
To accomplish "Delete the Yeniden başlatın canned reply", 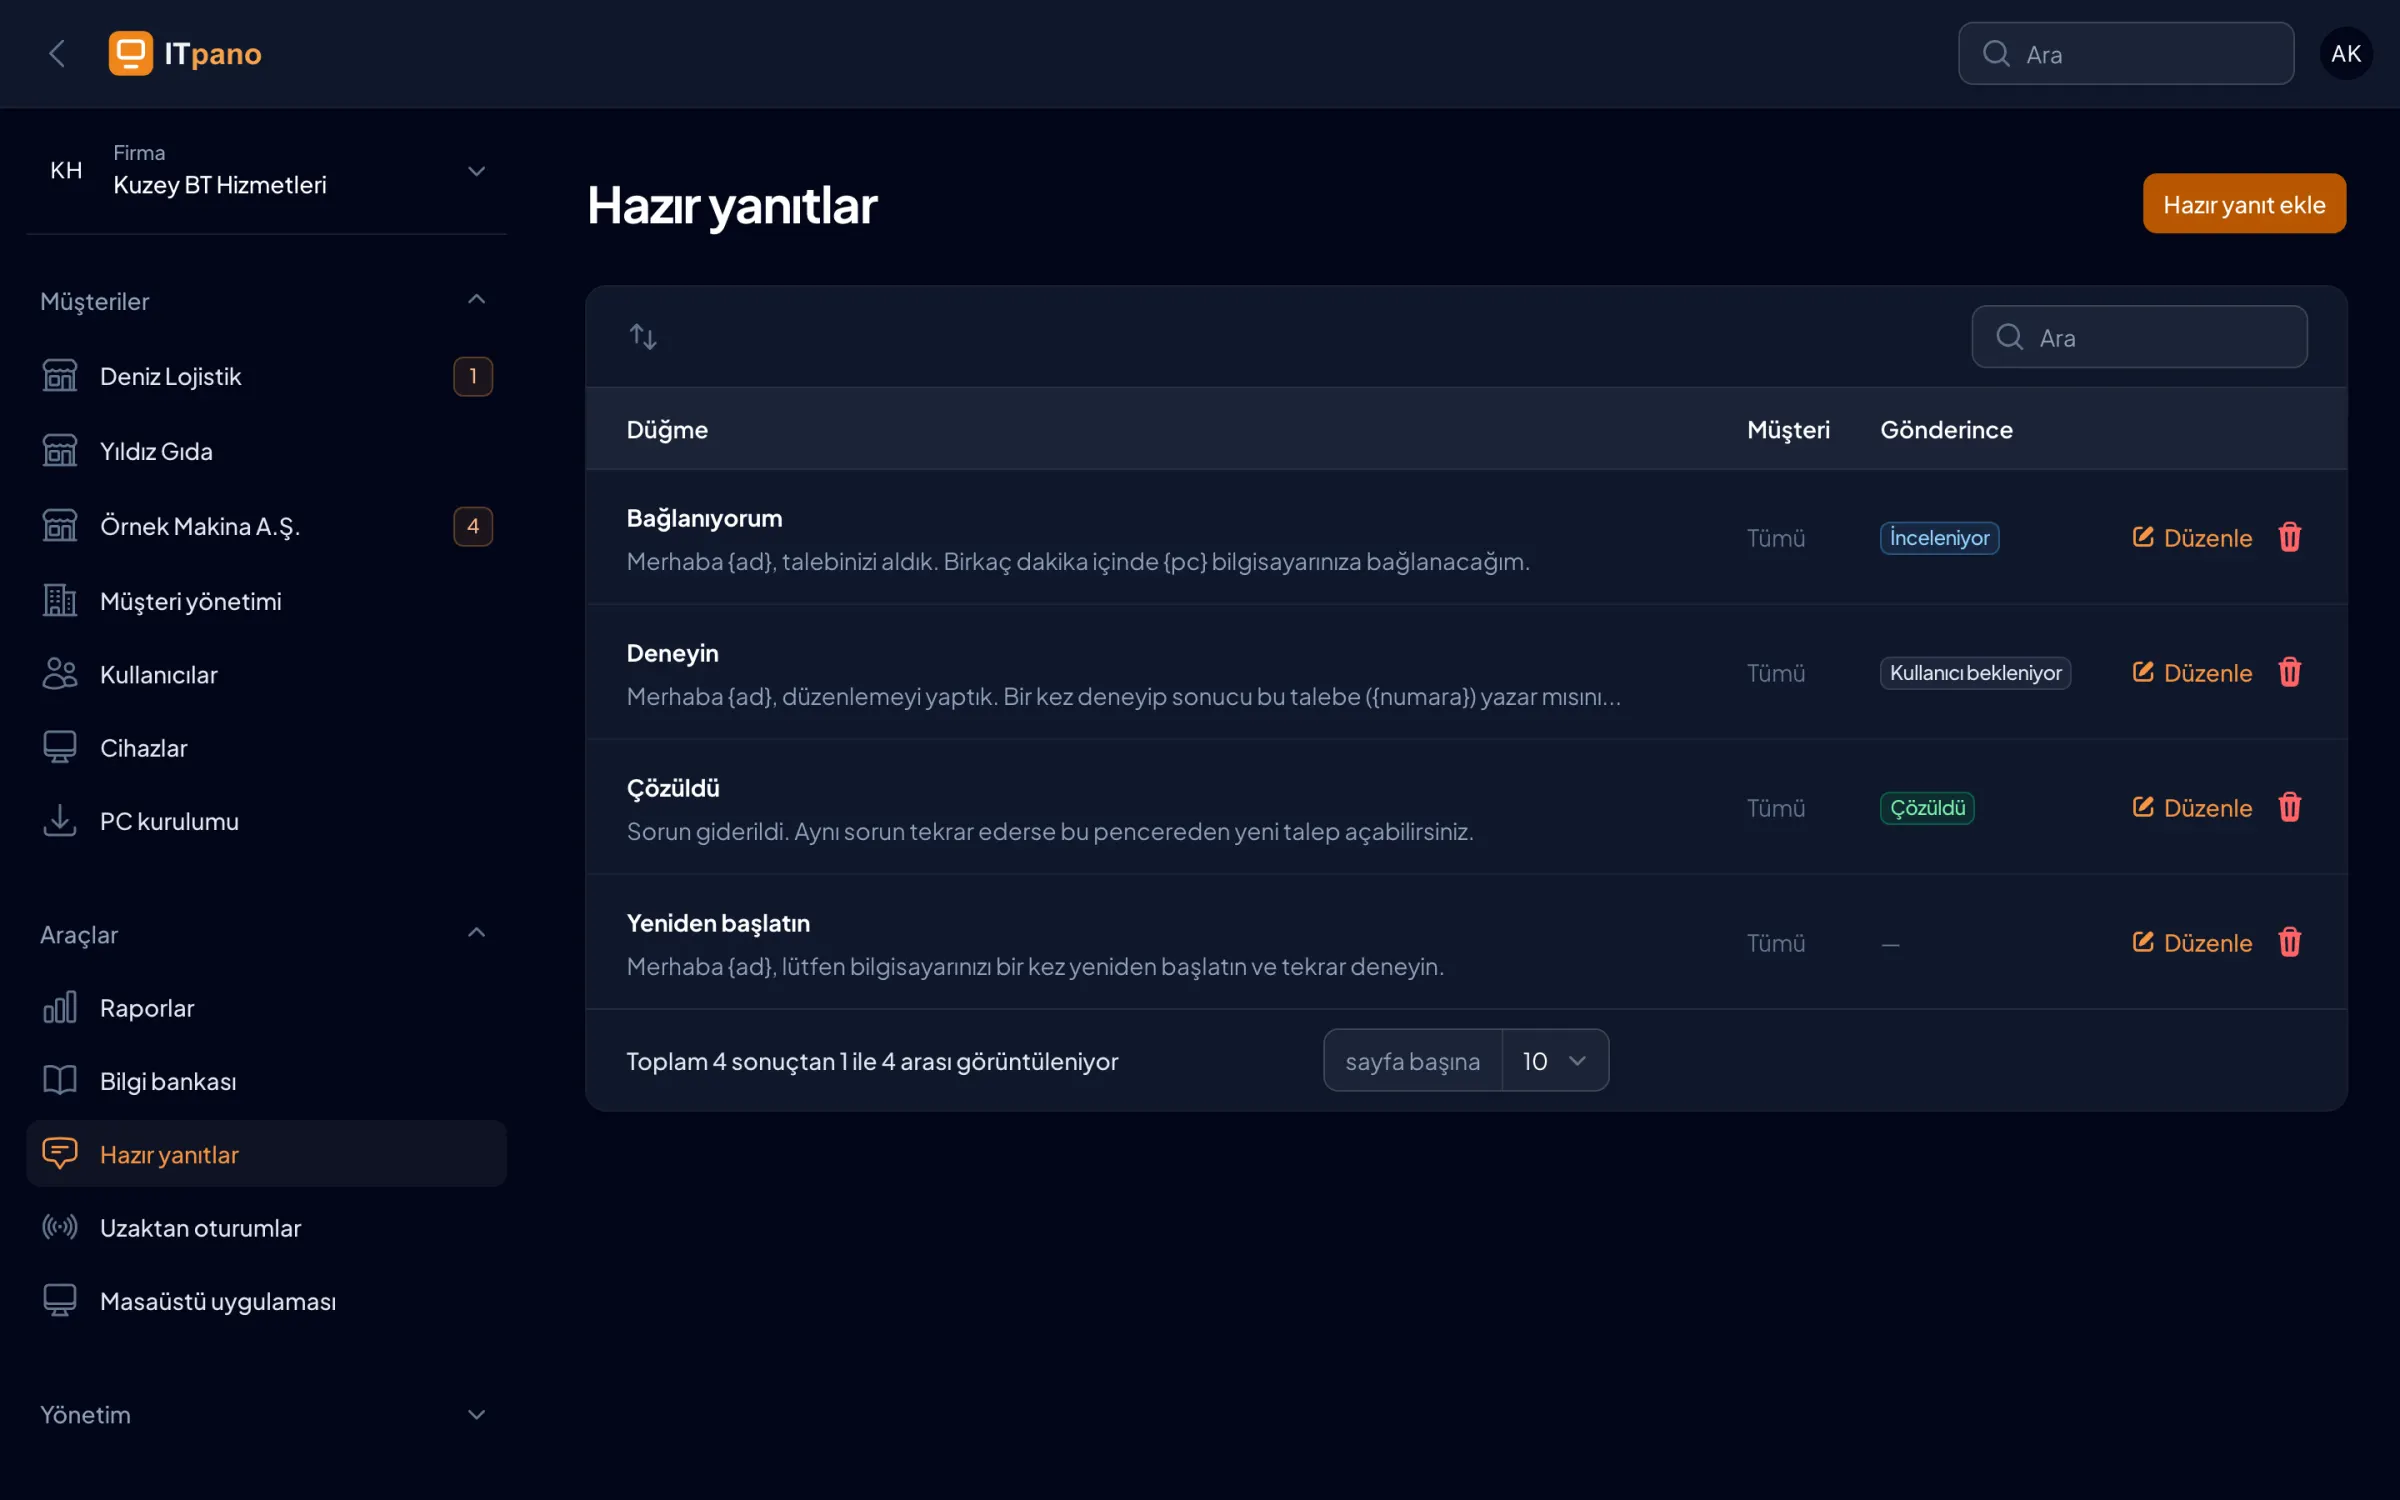I will [x=2290, y=943].
